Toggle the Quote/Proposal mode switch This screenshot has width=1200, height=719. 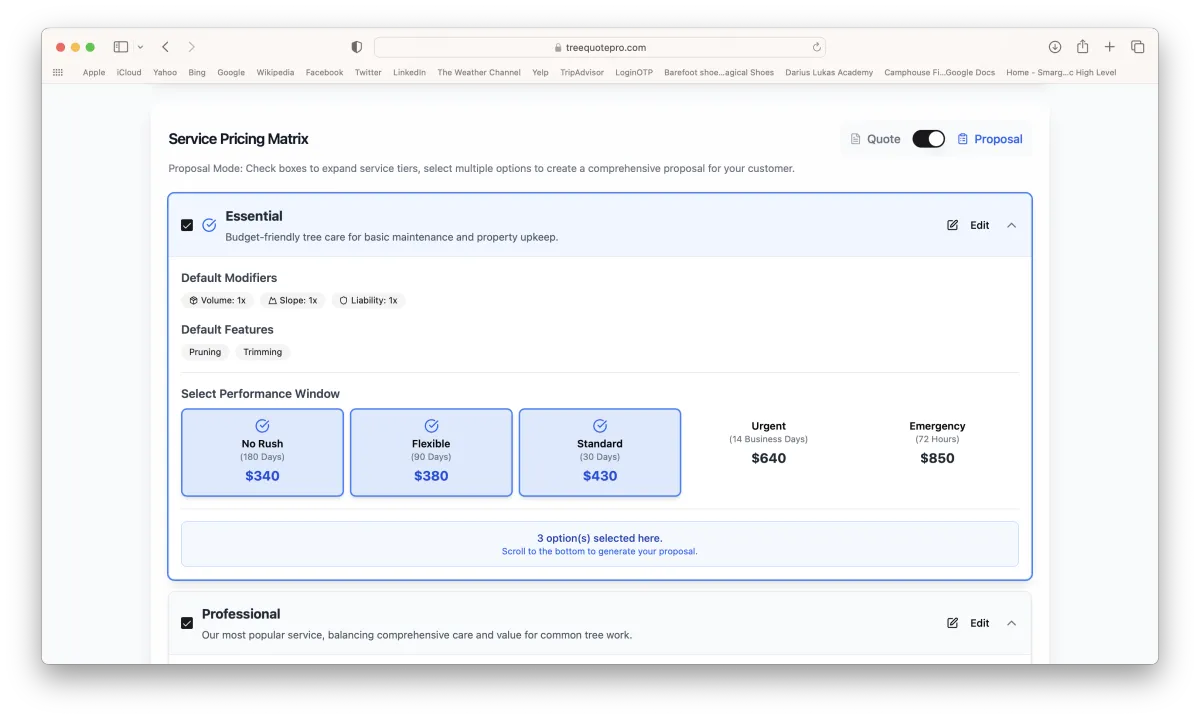pyautogui.click(x=928, y=139)
